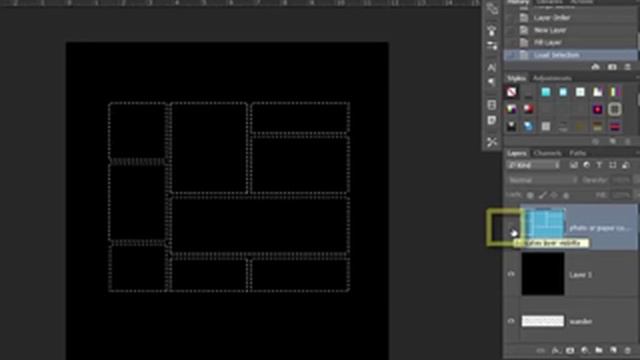This screenshot has width=640, height=360.
Task: Add a layer style fx
Action: [x=556, y=351]
